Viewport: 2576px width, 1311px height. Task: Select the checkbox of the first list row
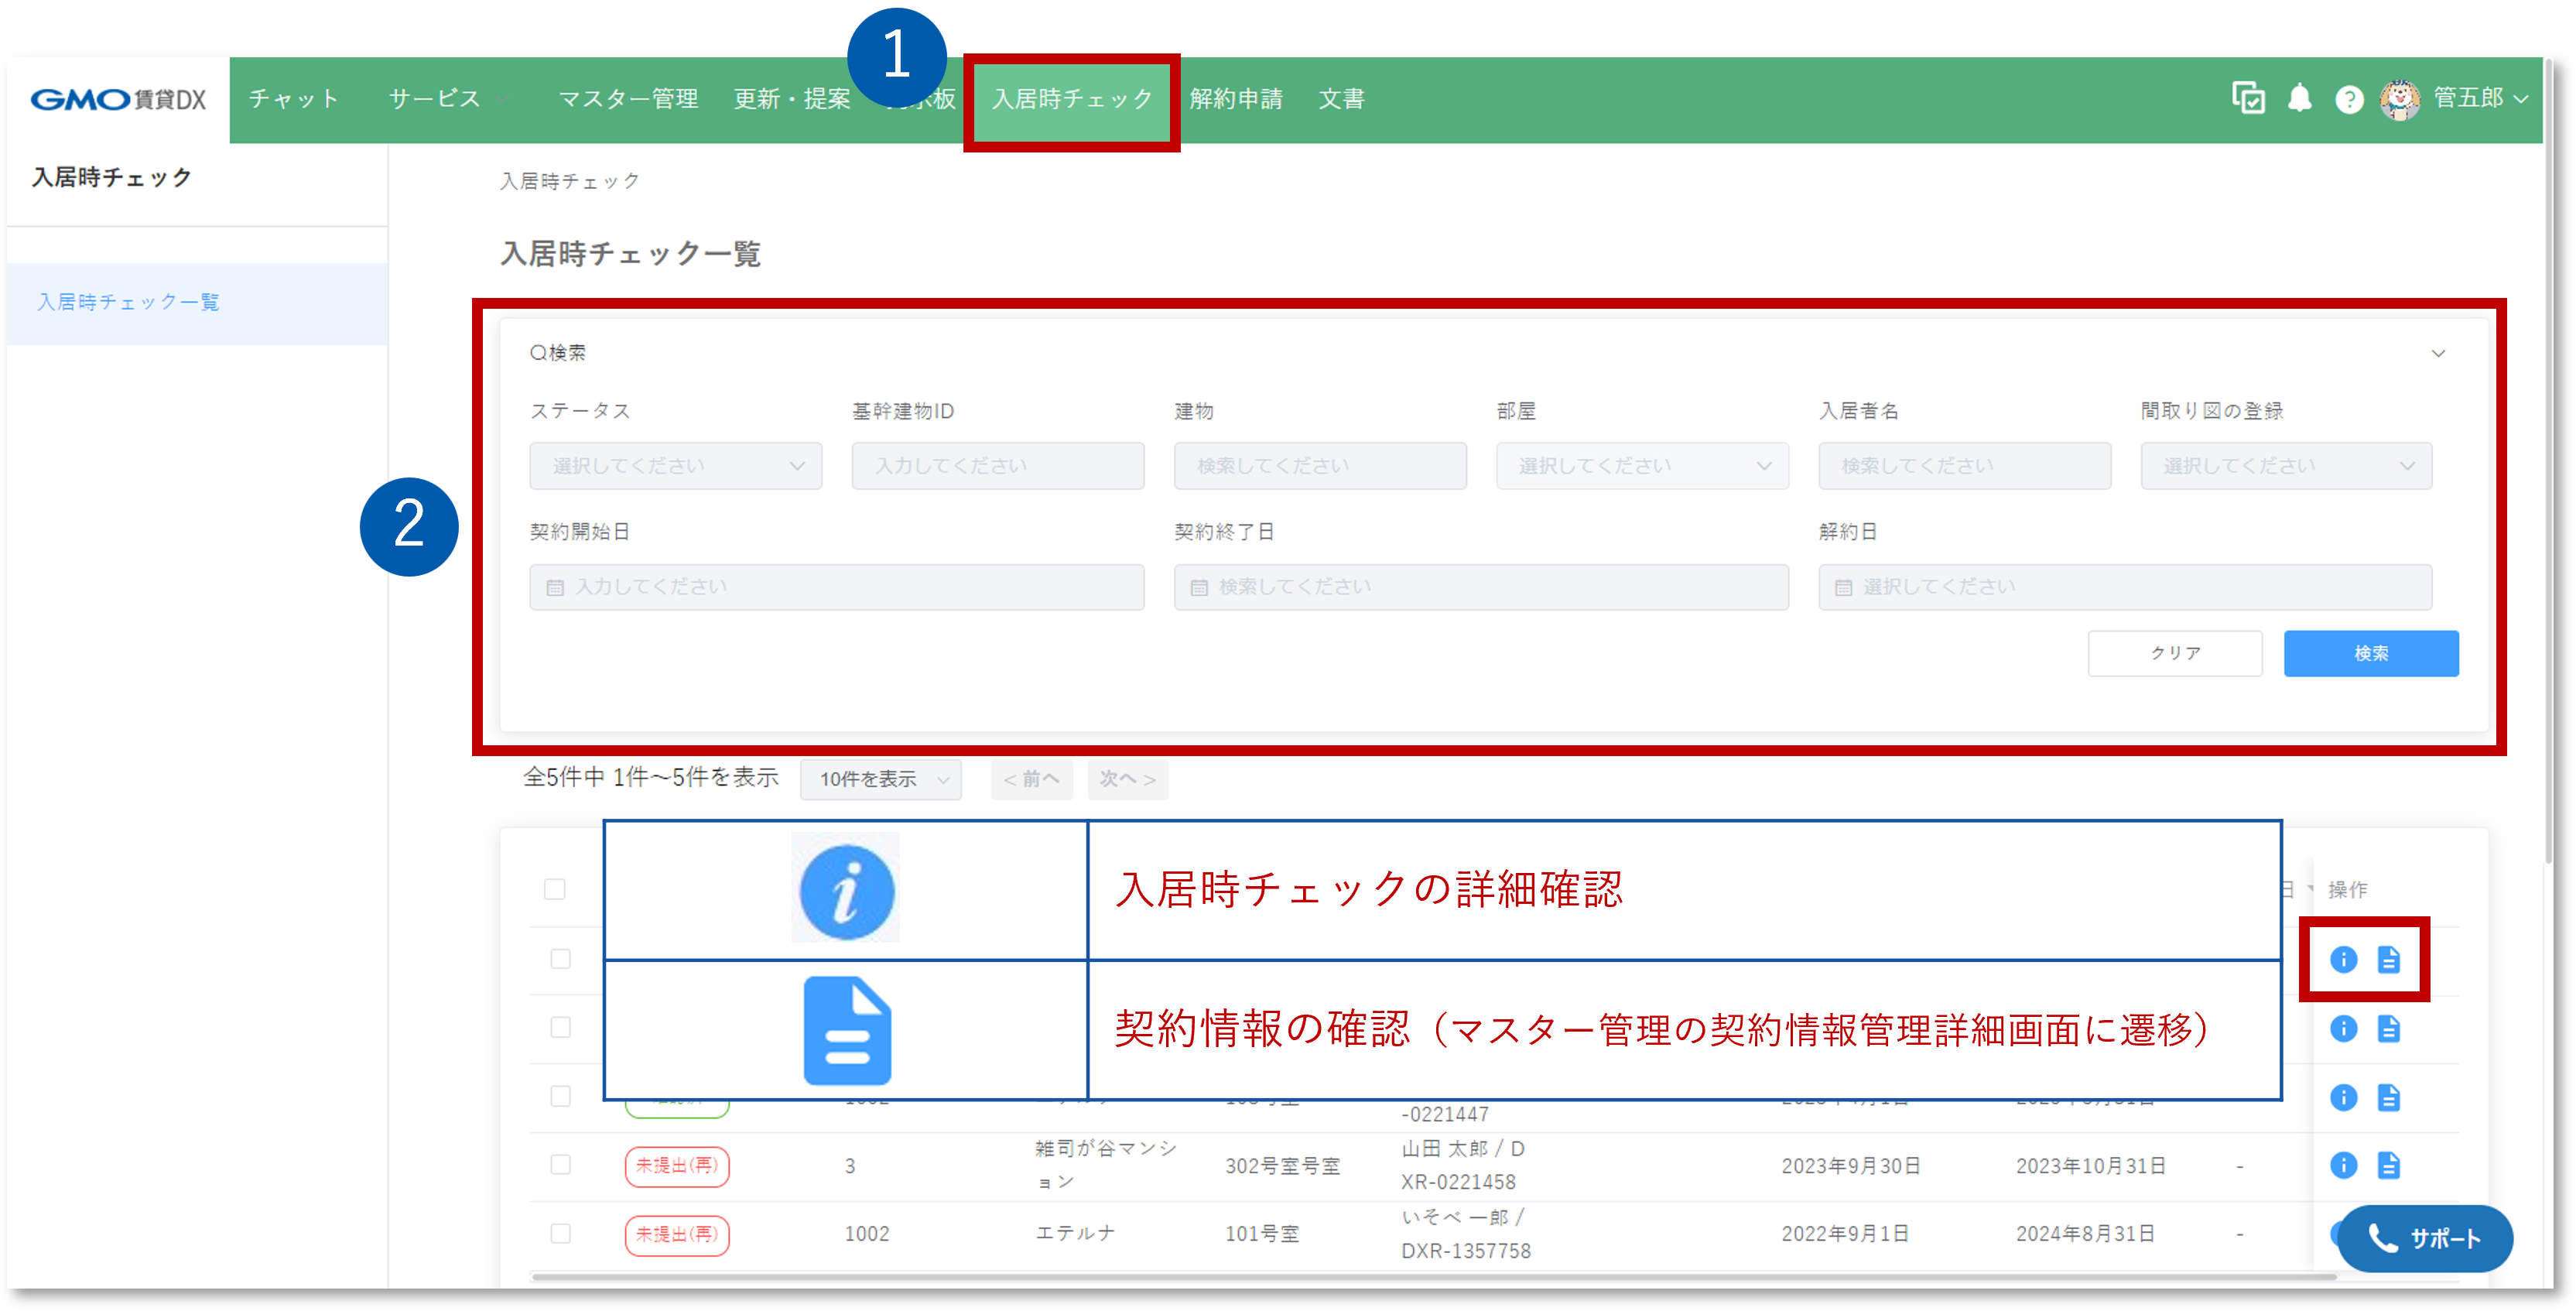[x=560, y=959]
